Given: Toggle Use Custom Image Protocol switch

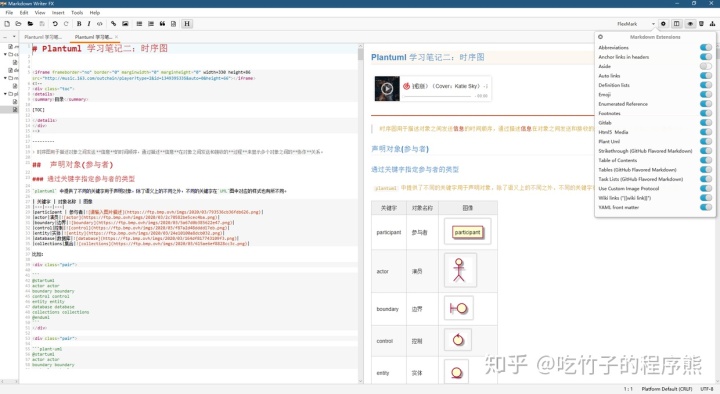Looking at the screenshot, I should click(705, 188).
